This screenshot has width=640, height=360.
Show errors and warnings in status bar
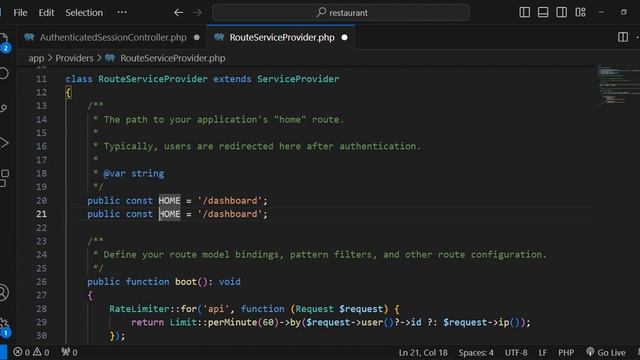(x=31, y=352)
